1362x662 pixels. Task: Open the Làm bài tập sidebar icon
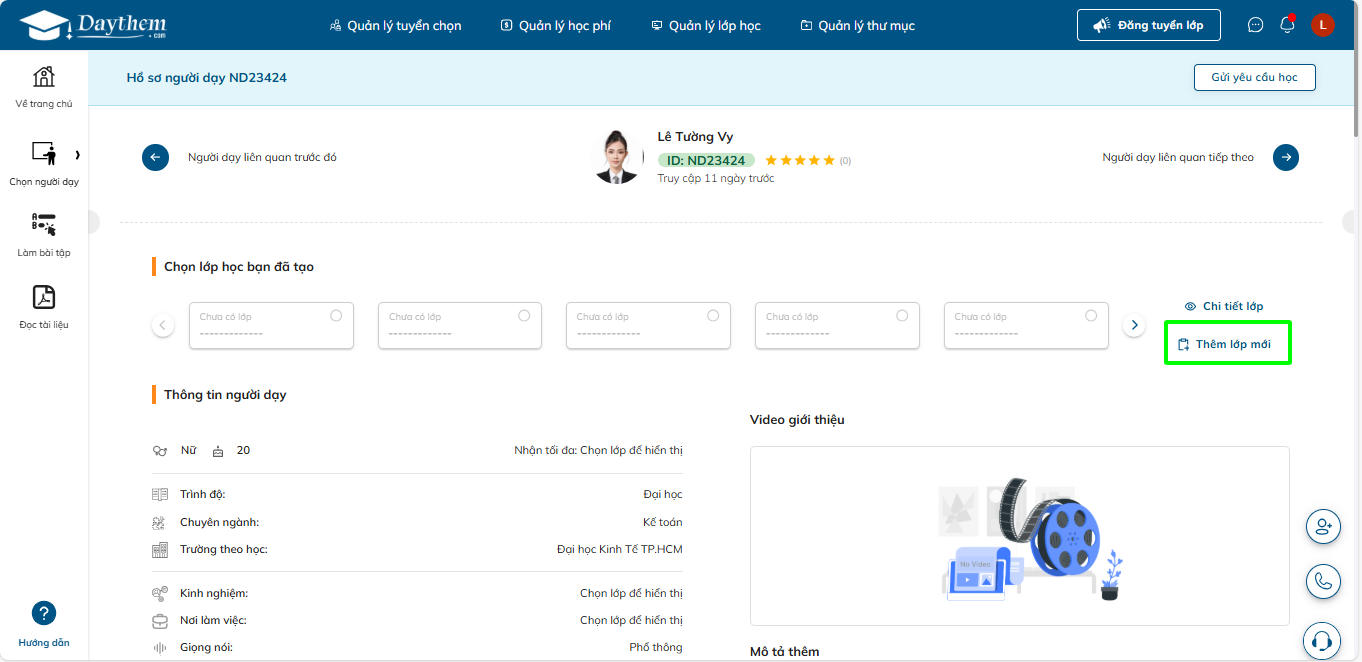44,225
